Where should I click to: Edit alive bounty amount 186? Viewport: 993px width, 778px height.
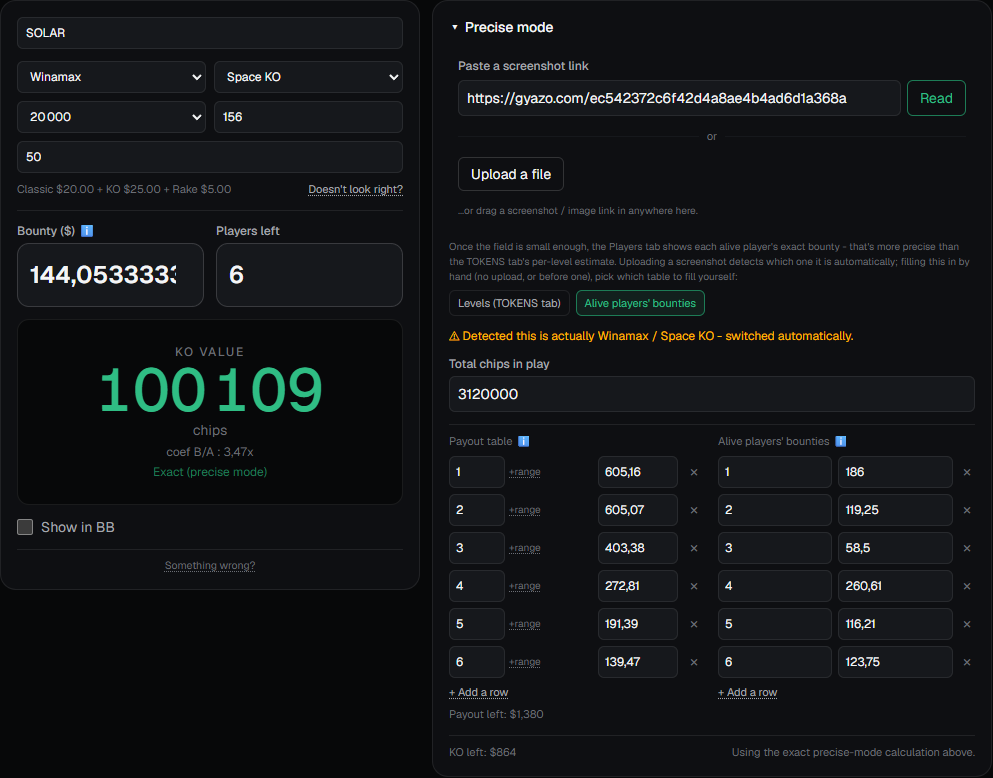895,472
